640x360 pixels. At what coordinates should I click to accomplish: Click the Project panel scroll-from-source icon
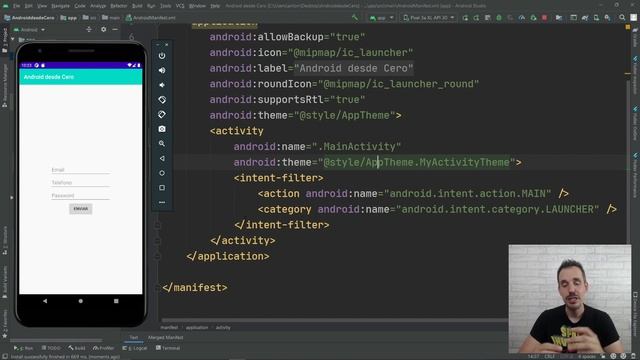pos(89,29)
